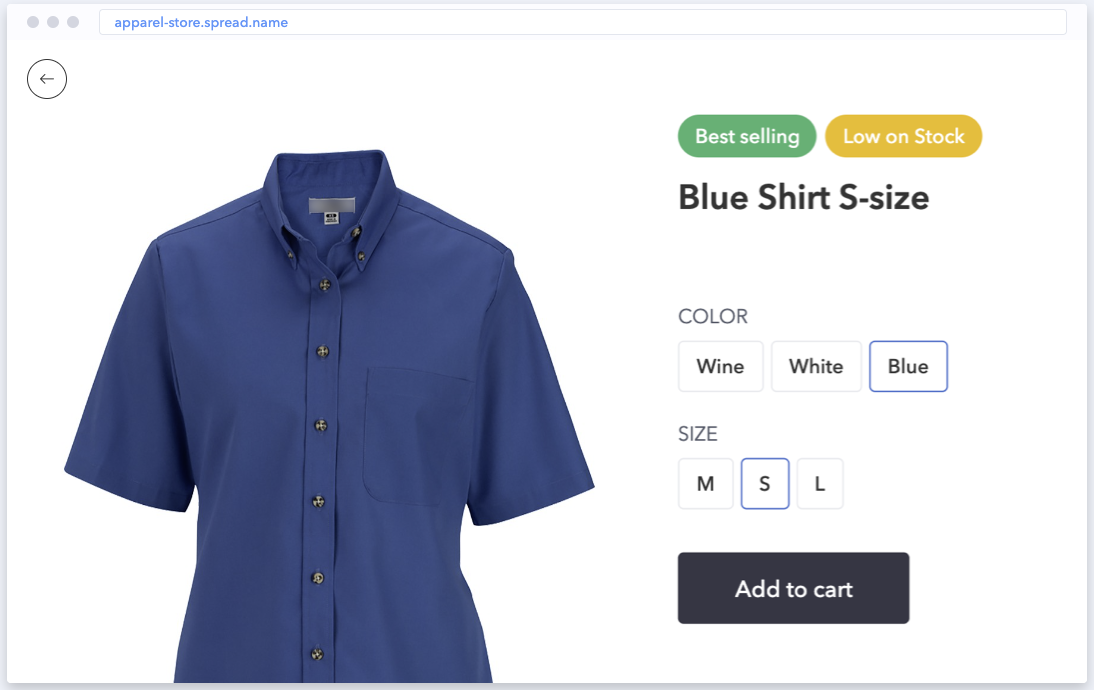This screenshot has height=690, width=1094.
Task: Click the Best selling badge
Action: tap(747, 136)
